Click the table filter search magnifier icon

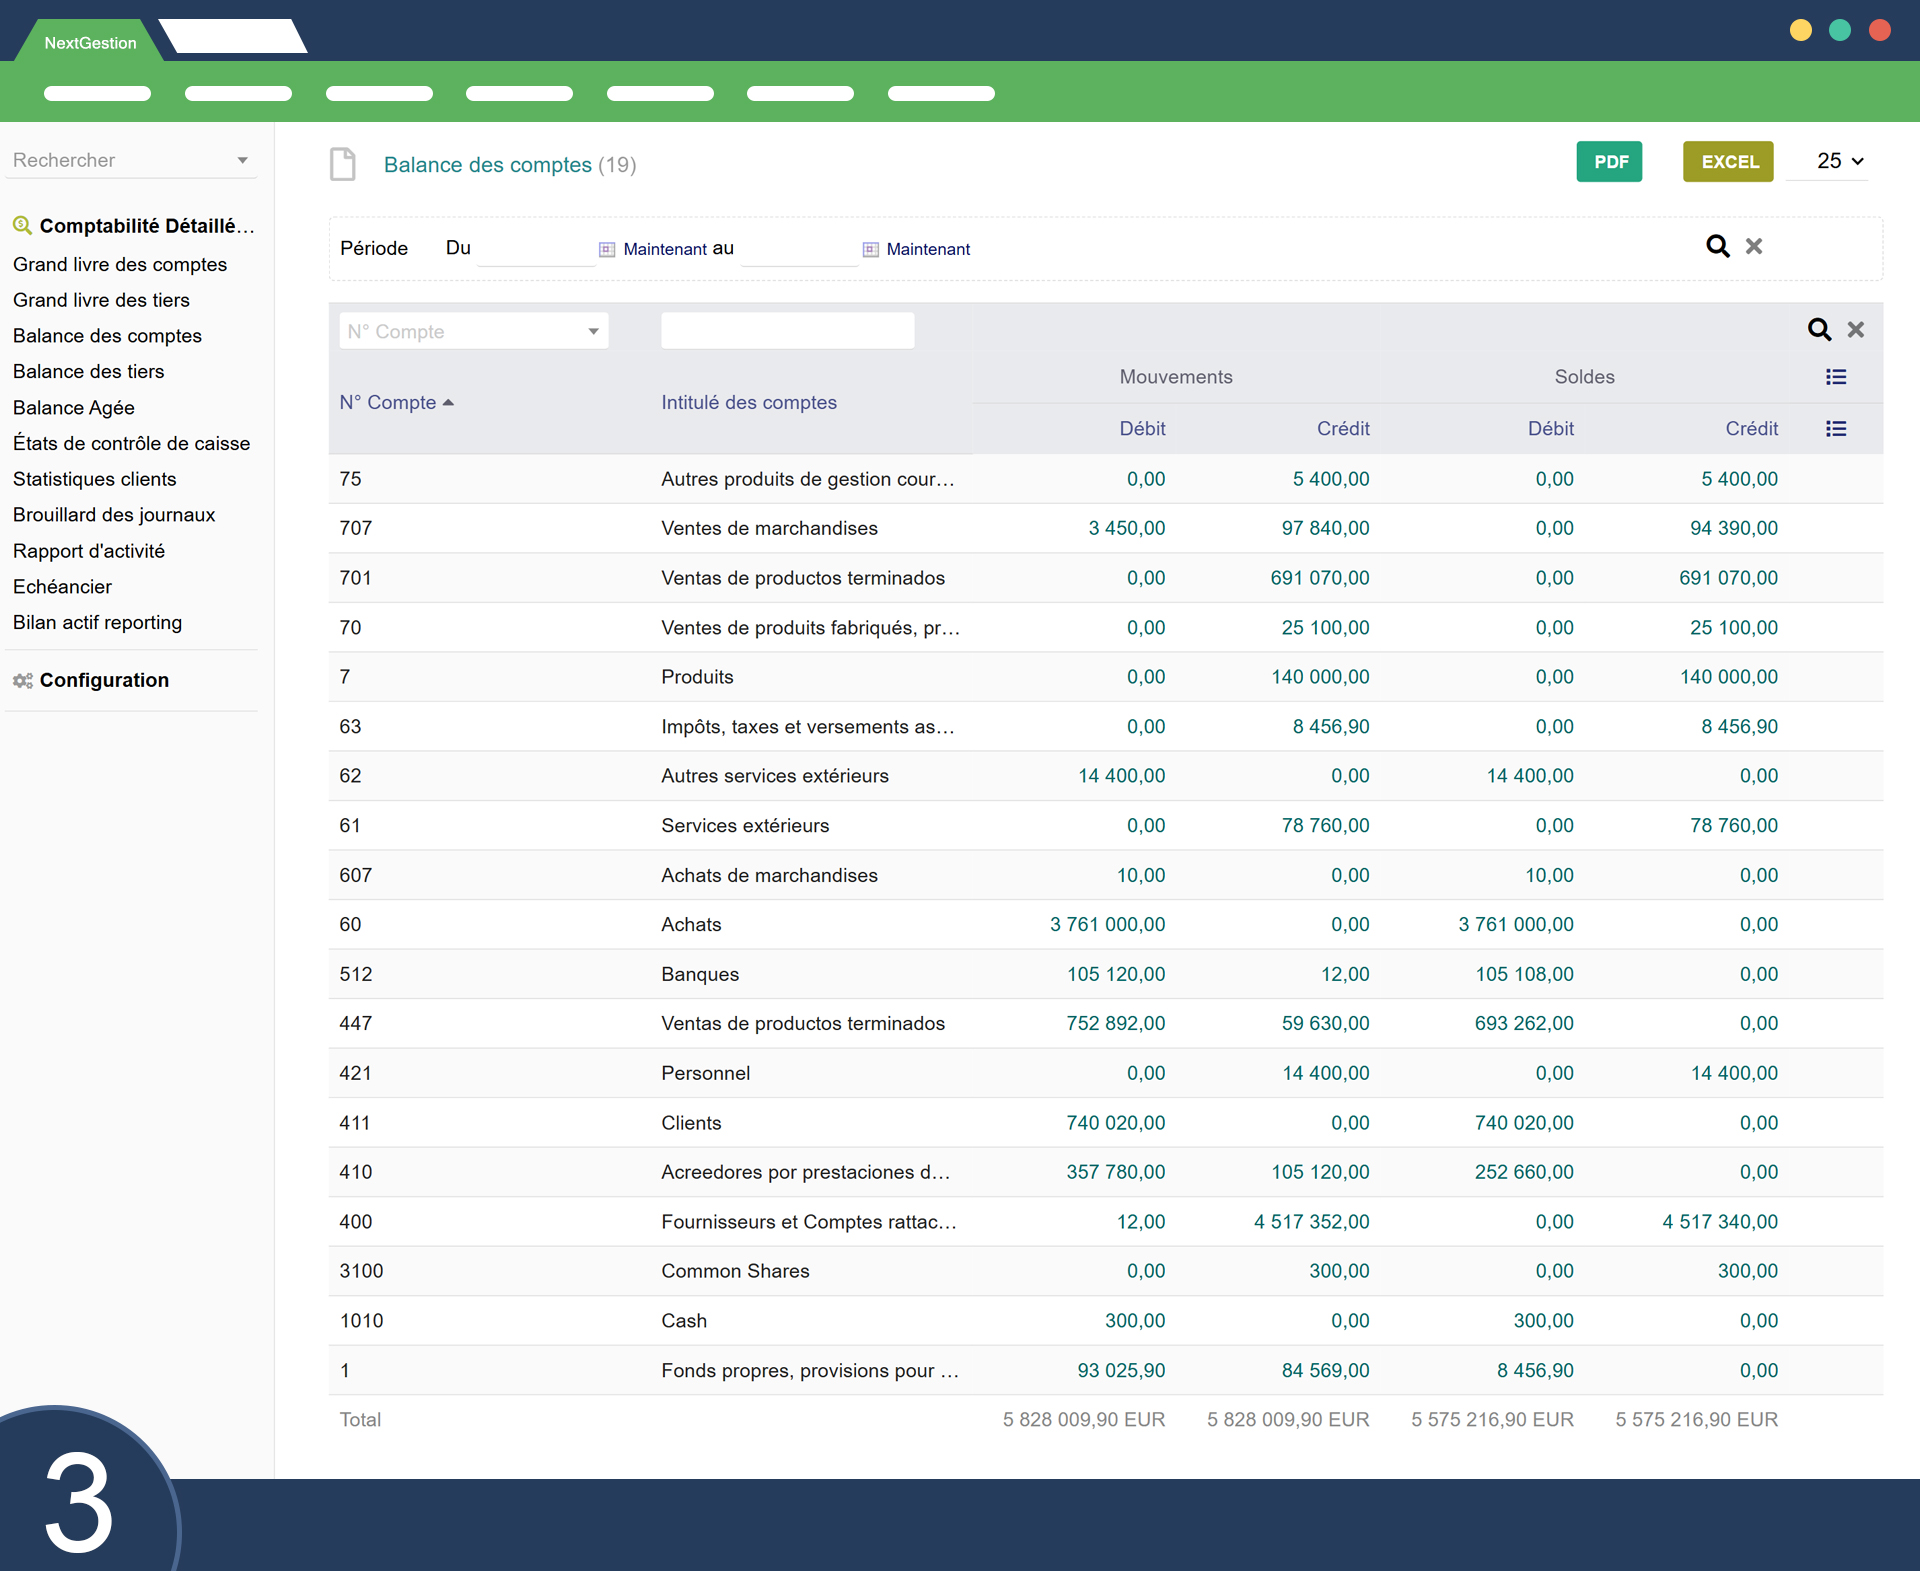(1819, 329)
